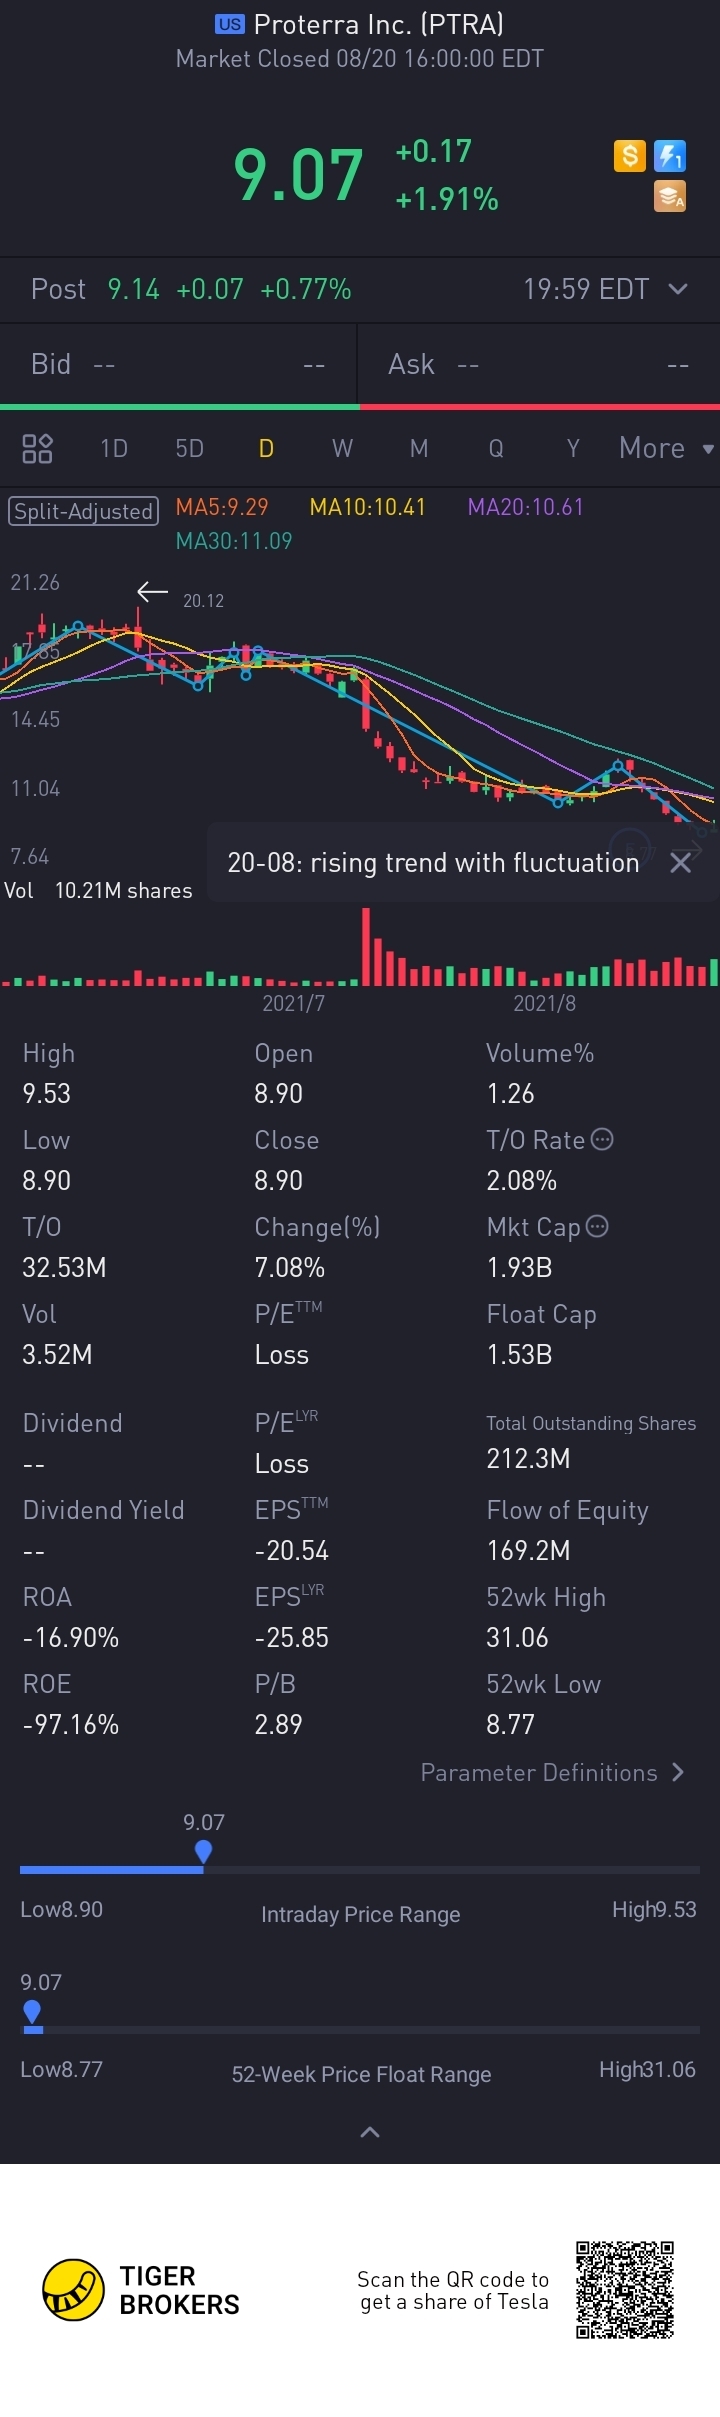Tap the MA5 indicator label
The width and height of the screenshot is (720, 2417).
pyautogui.click(x=222, y=507)
